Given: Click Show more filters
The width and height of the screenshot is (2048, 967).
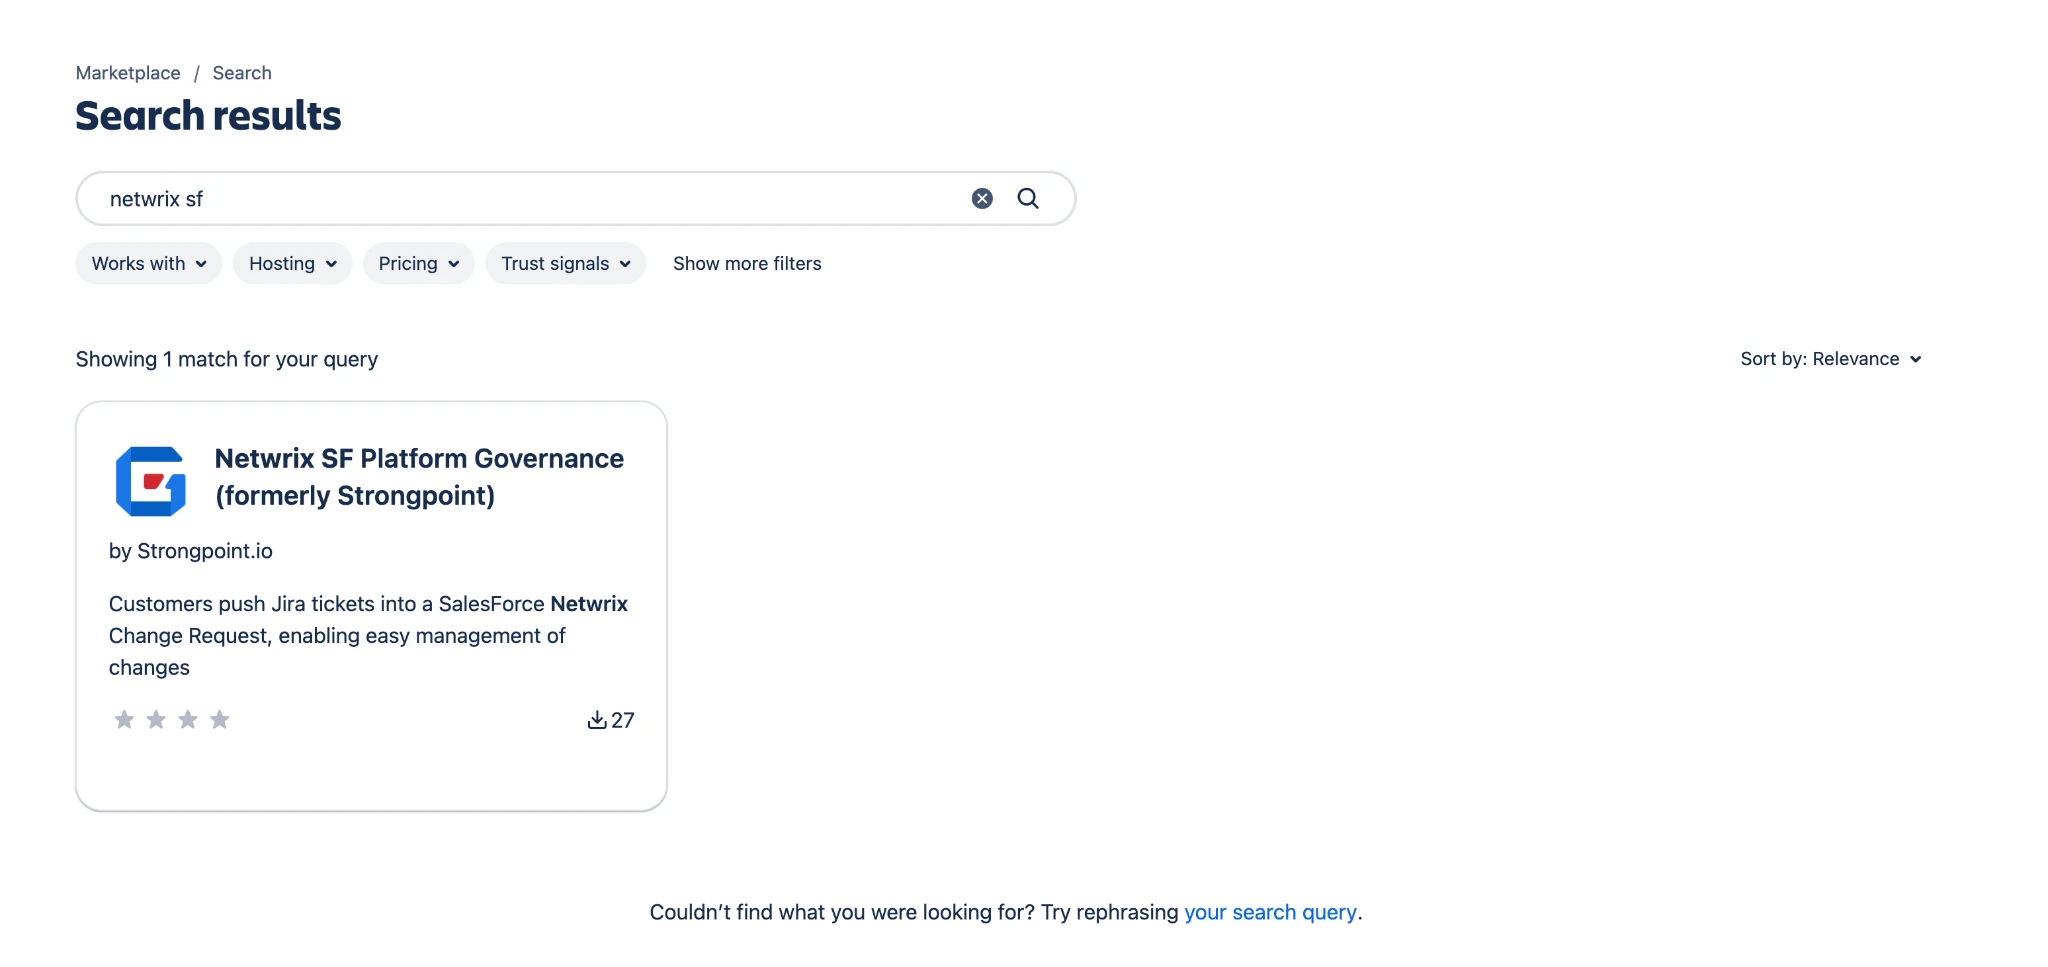Looking at the screenshot, I should tap(746, 263).
